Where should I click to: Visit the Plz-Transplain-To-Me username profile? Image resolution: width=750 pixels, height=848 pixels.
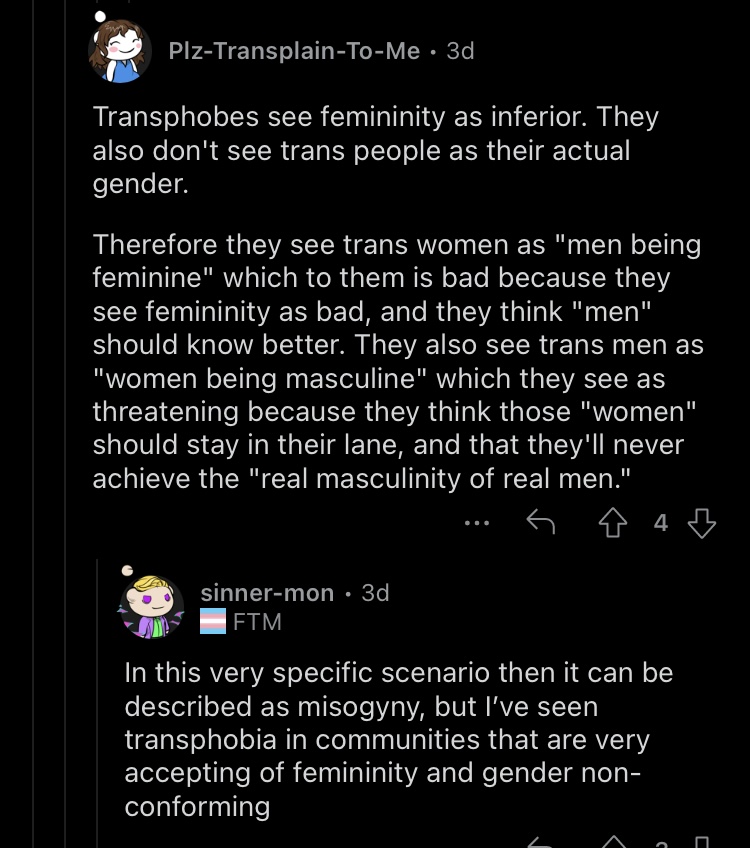coord(294,51)
